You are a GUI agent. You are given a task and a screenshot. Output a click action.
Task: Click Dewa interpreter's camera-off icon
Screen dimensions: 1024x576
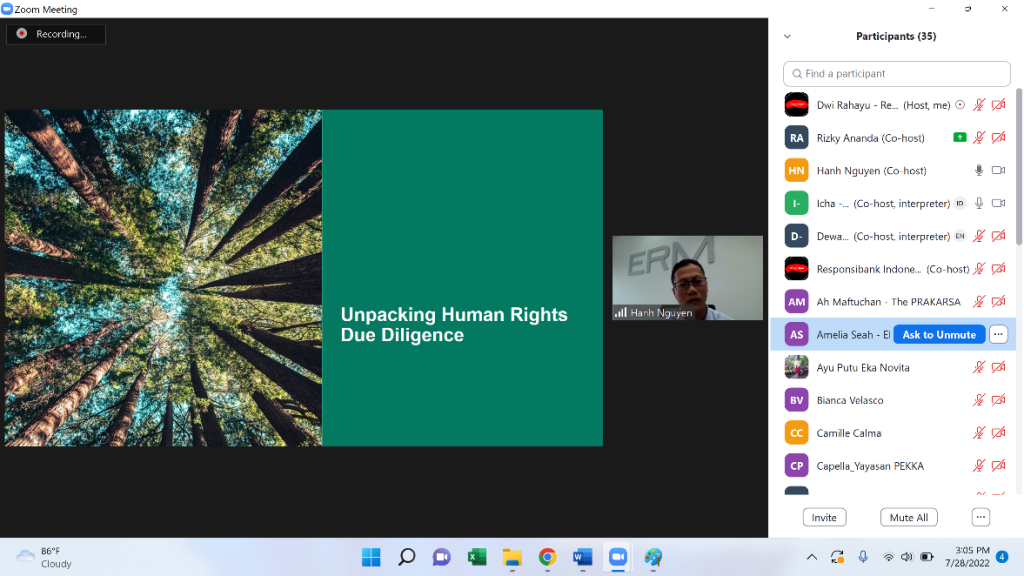coord(998,236)
